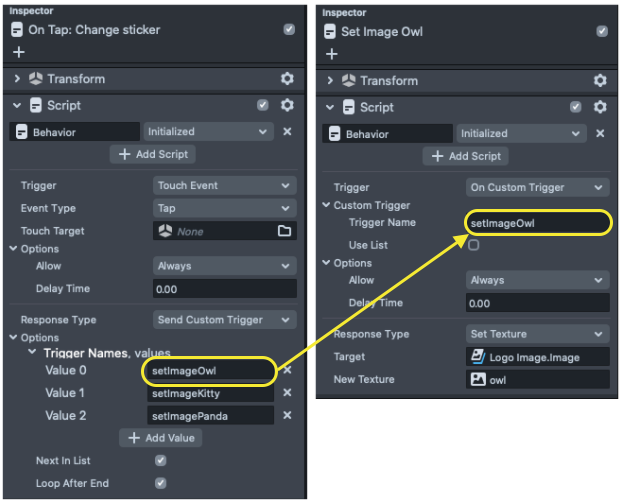Open the Script gear settings in right inspector

(x=600, y=107)
